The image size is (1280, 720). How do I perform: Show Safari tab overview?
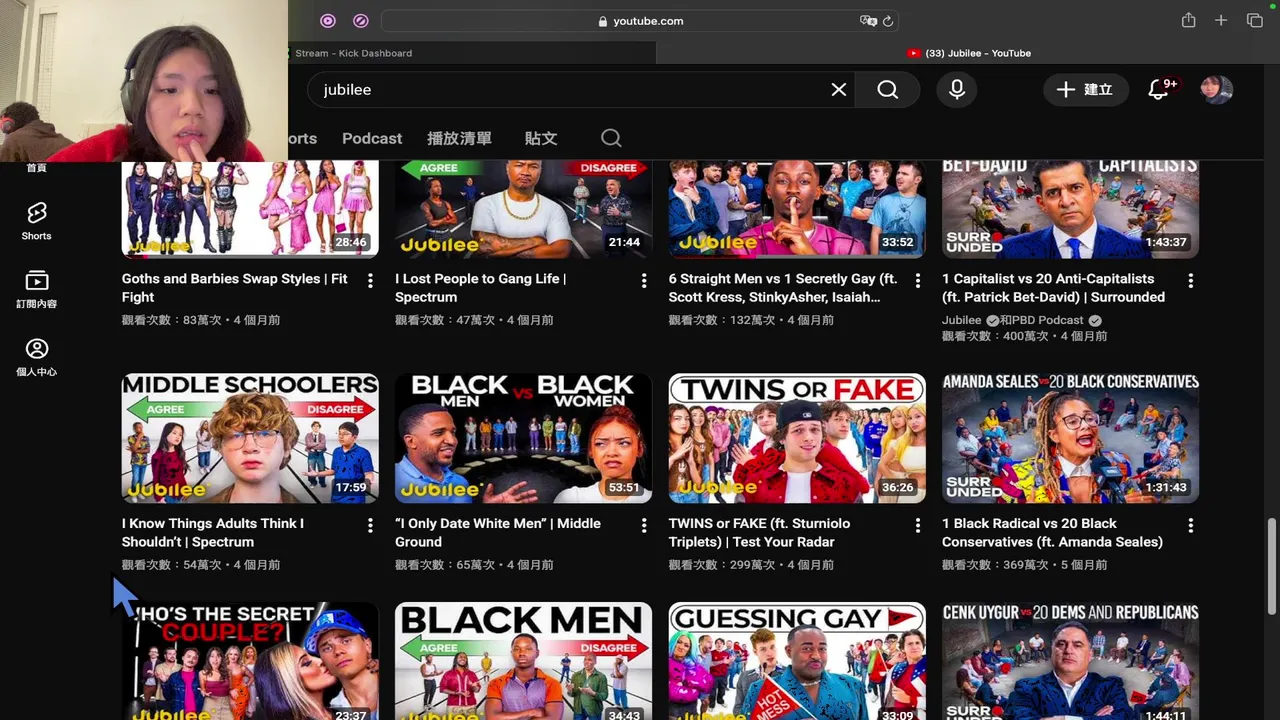point(1255,21)
